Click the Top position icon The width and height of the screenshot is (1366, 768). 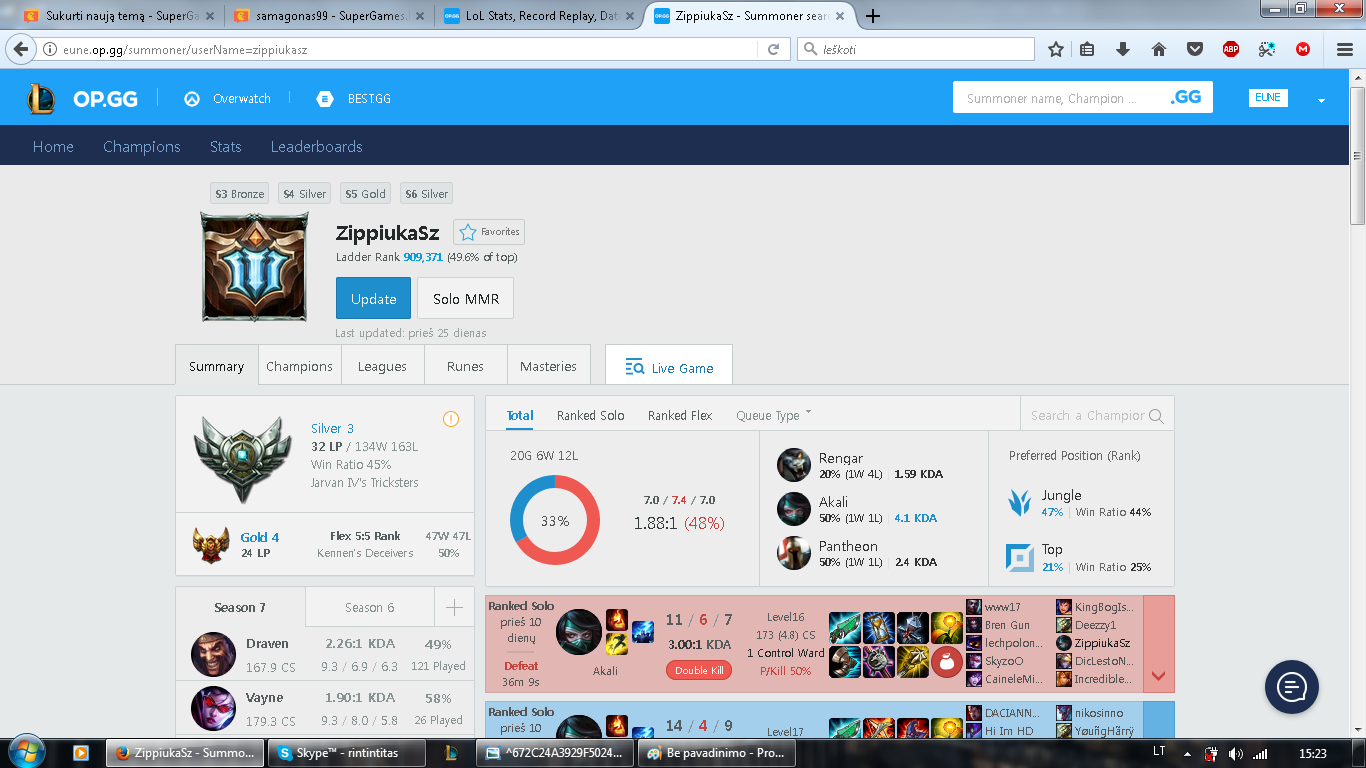pos(1020,557)
